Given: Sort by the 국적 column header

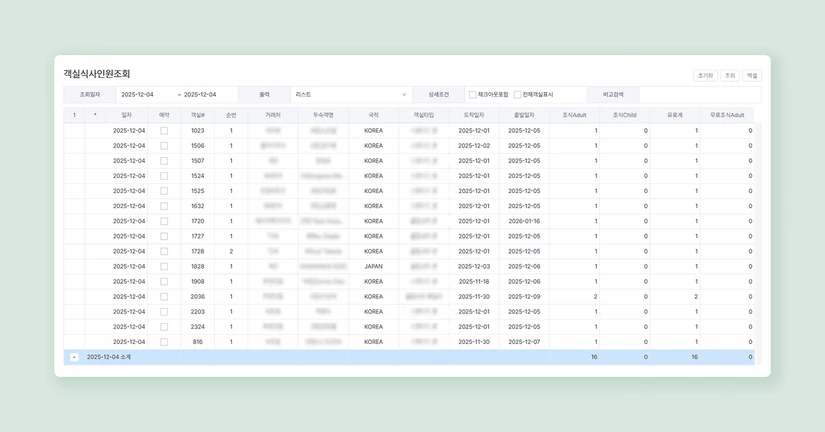Looking at the screenshot, I should [x=373, y=115].
